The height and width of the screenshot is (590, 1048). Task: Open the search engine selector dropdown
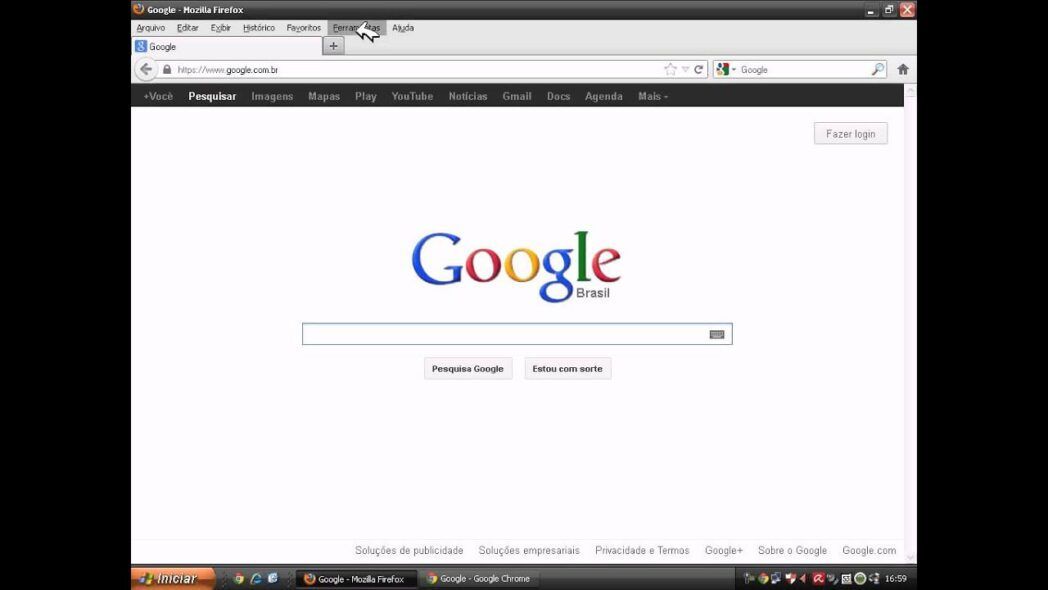(725, 69)
